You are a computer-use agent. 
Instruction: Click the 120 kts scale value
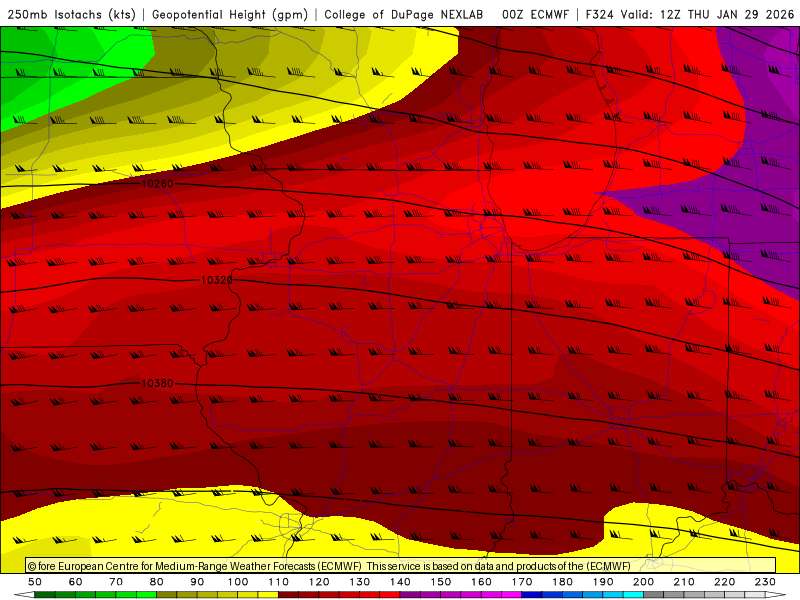[x=319, y=582]
